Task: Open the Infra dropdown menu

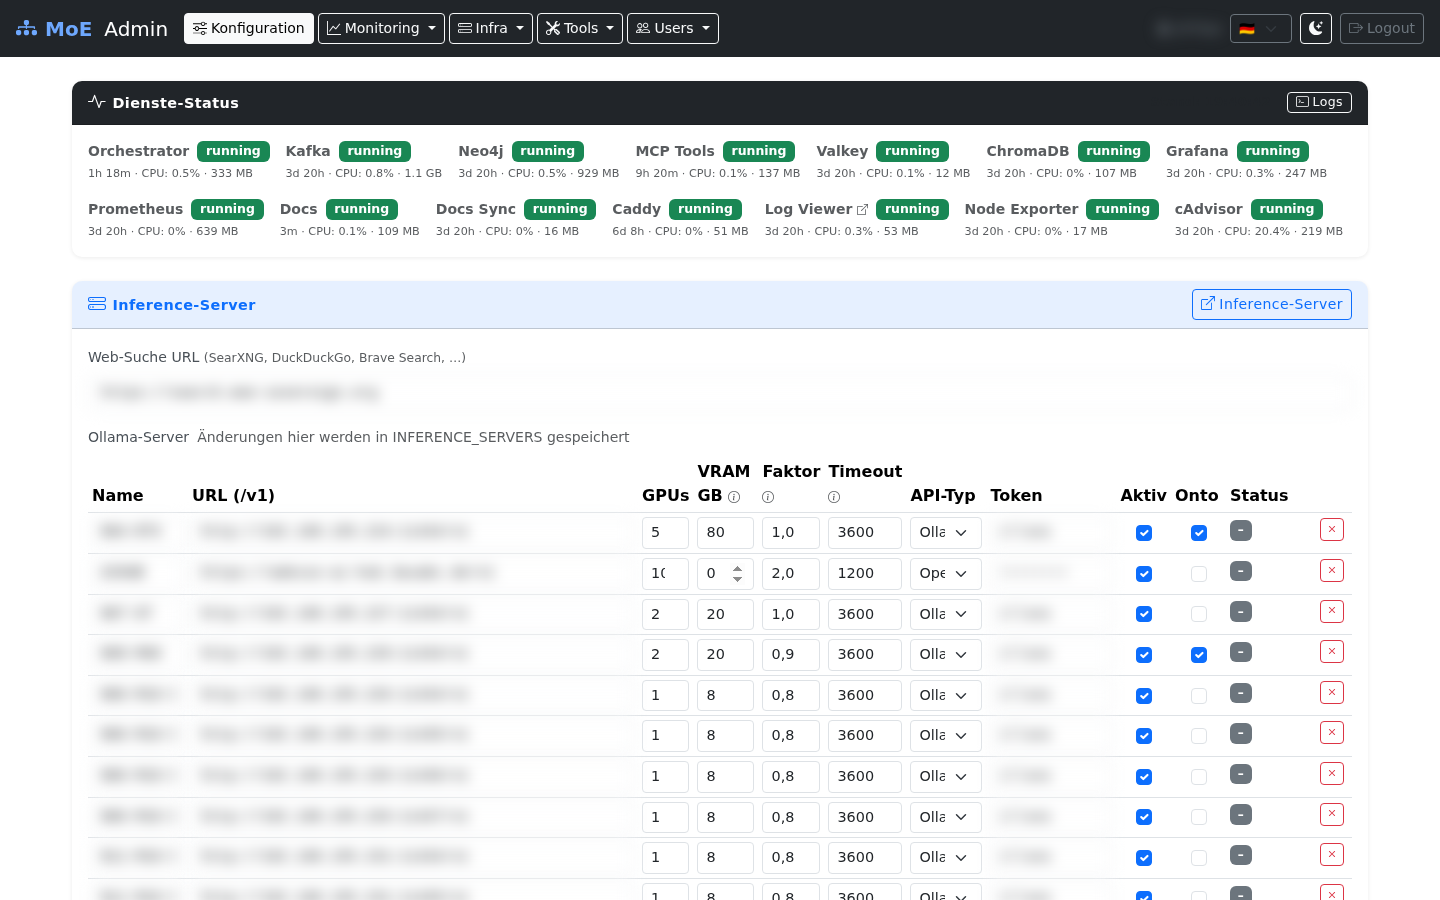Action: (491, 28)
